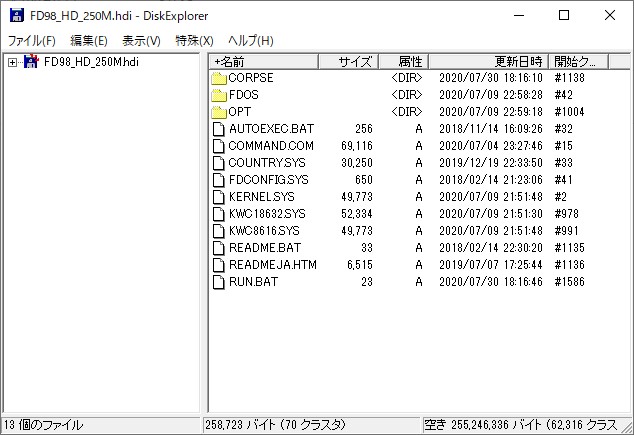The height and width of the screenshot is (435, 634).
Task: Click the CORPSE folder icon
Action: click(x=219, y=78)
